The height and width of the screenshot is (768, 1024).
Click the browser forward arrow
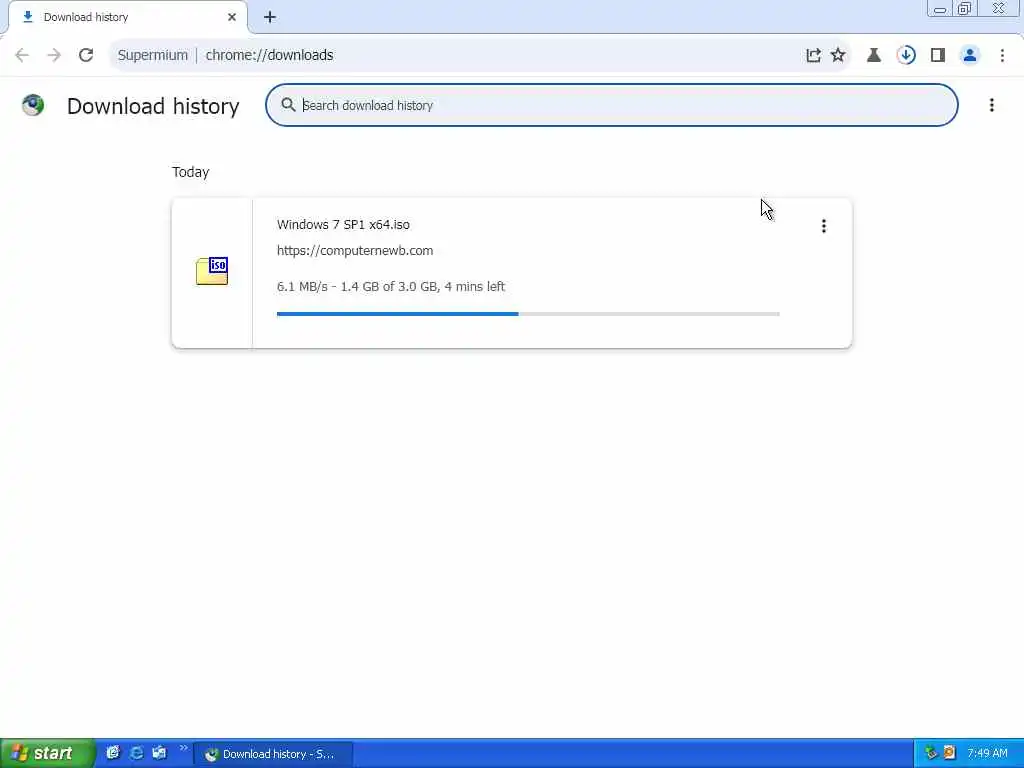click(54, 55)
